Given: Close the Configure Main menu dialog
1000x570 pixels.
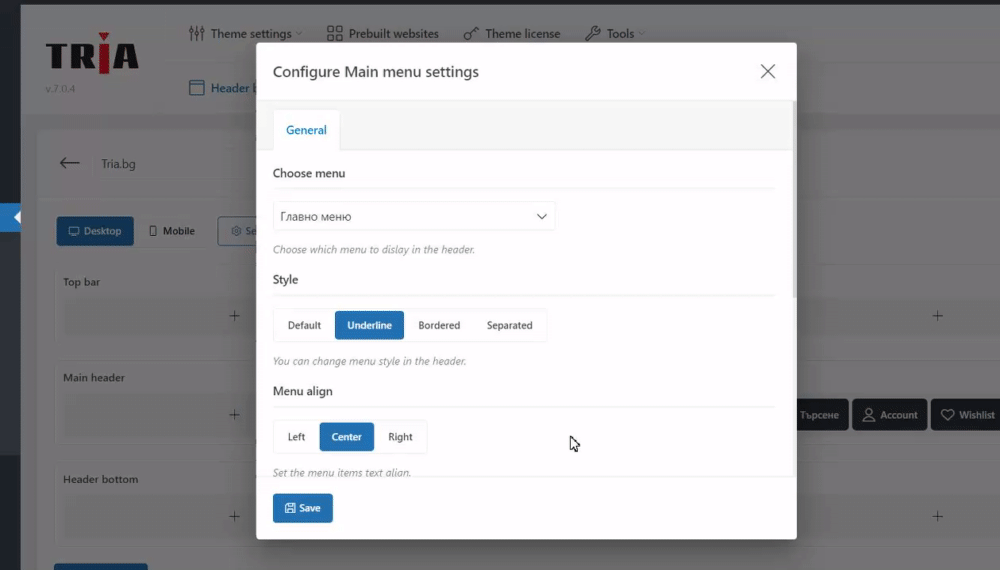Looking at the screenshot, I should (x=768, y=71).
